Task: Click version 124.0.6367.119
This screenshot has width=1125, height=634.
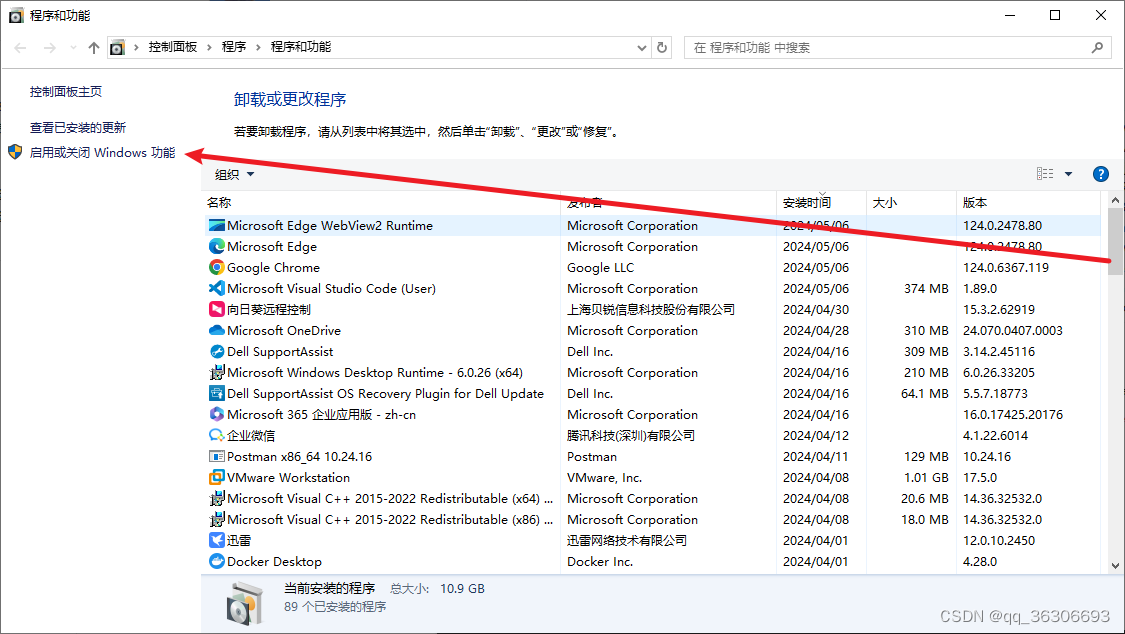Action: 1005,268
